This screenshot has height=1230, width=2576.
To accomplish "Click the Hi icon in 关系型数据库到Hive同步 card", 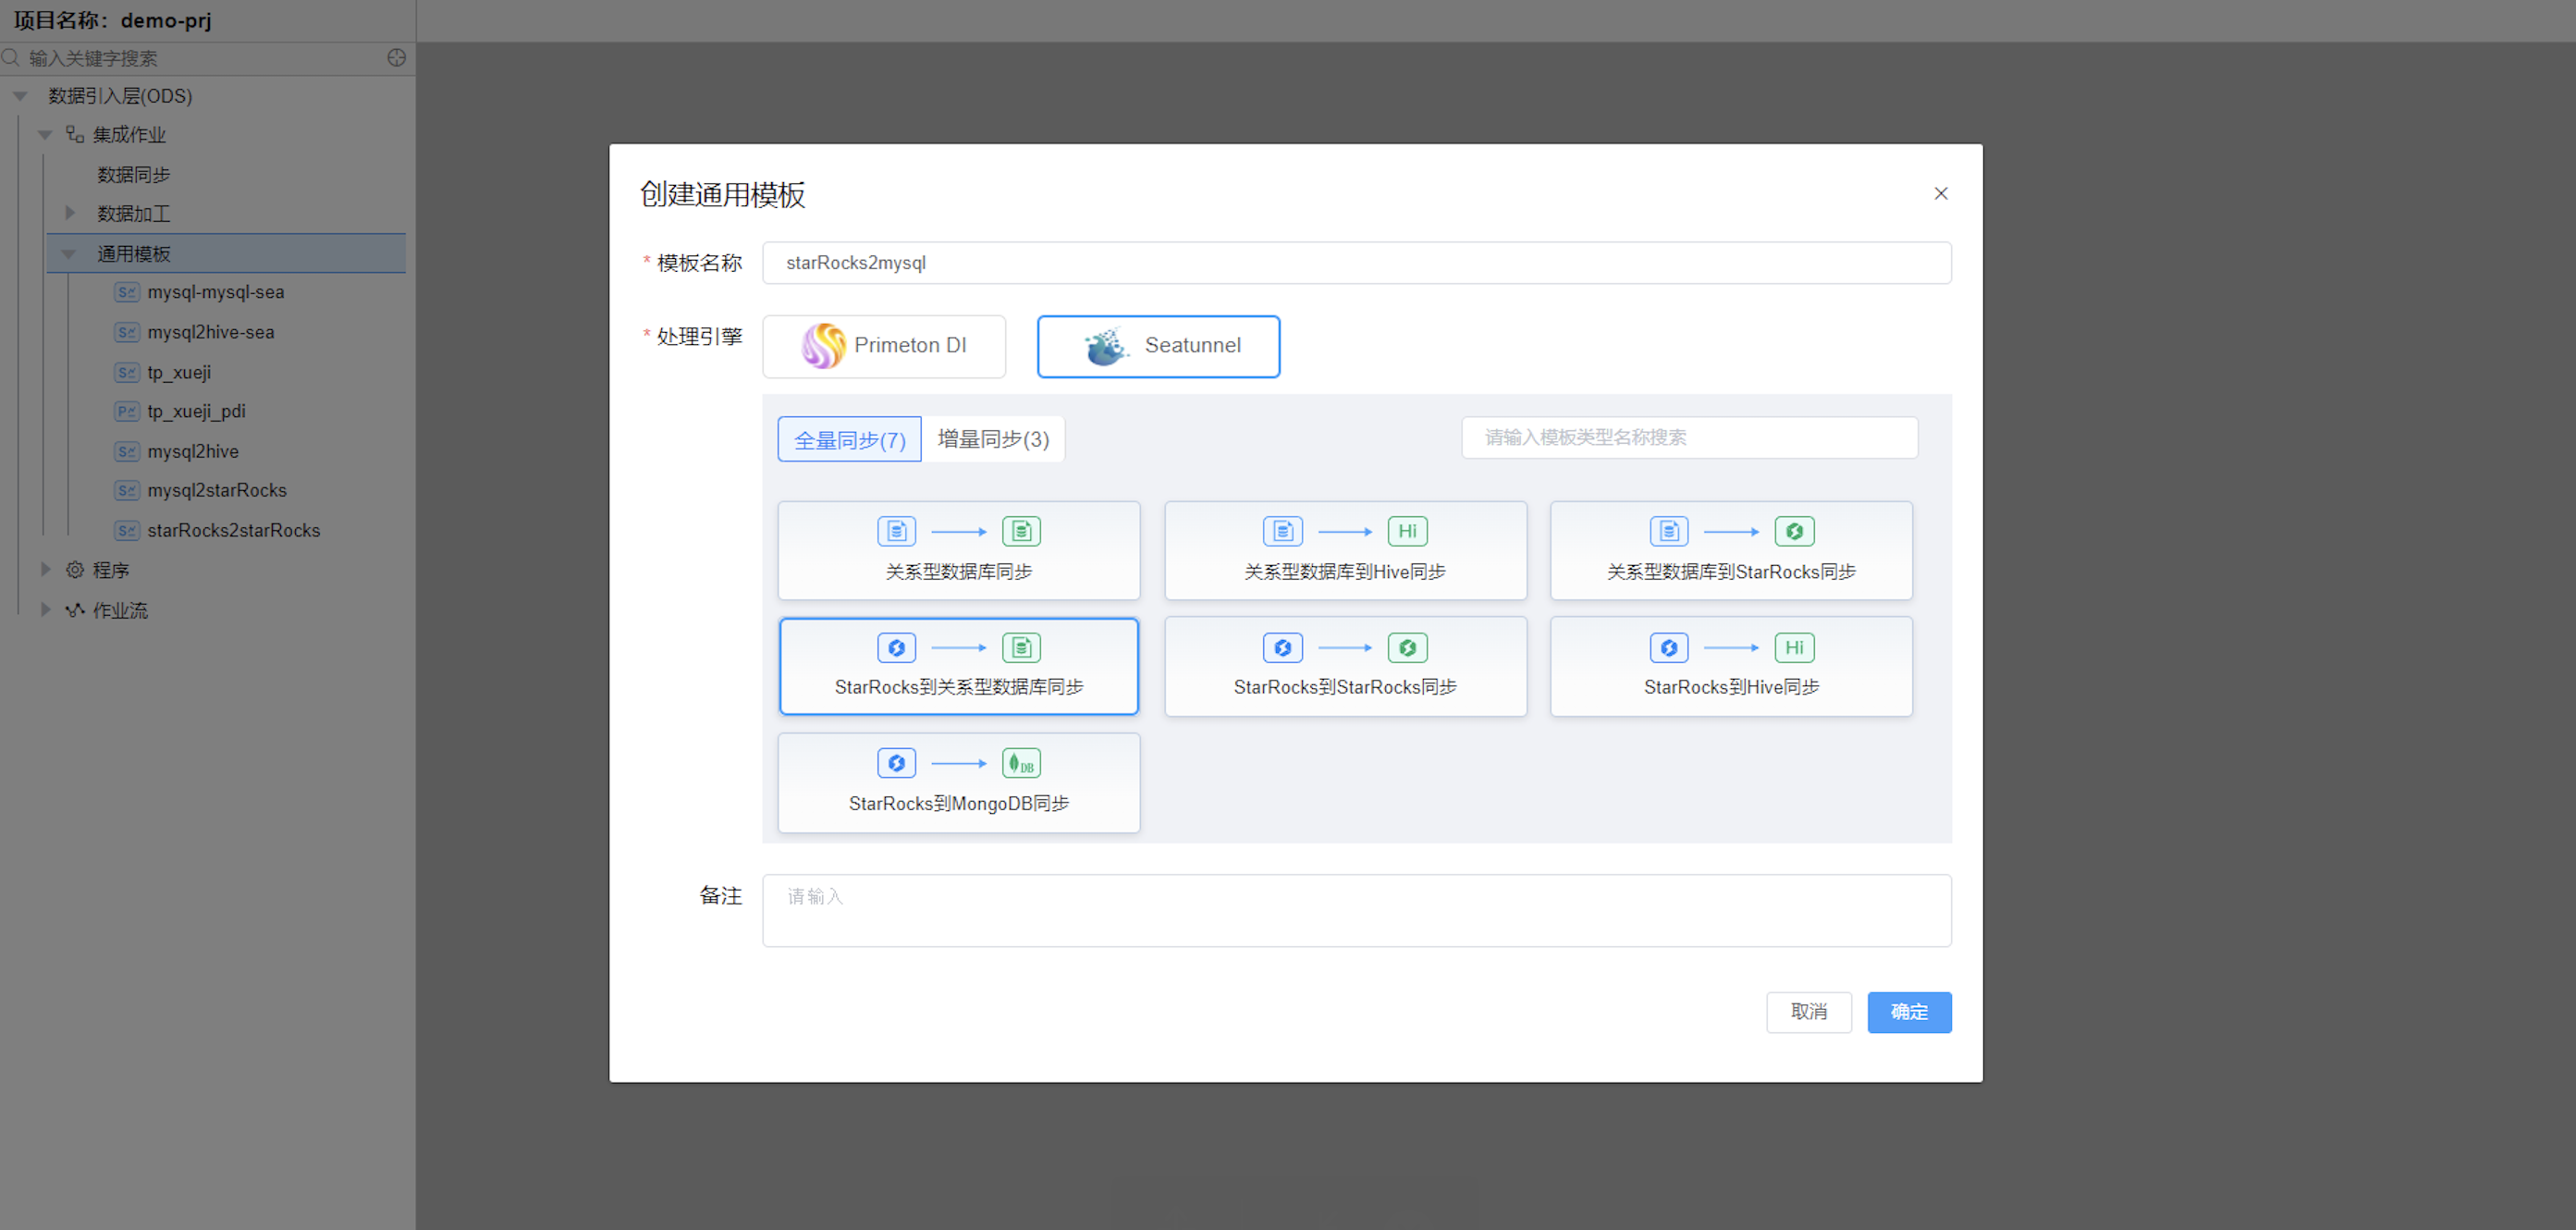I will click(1407, 531).
